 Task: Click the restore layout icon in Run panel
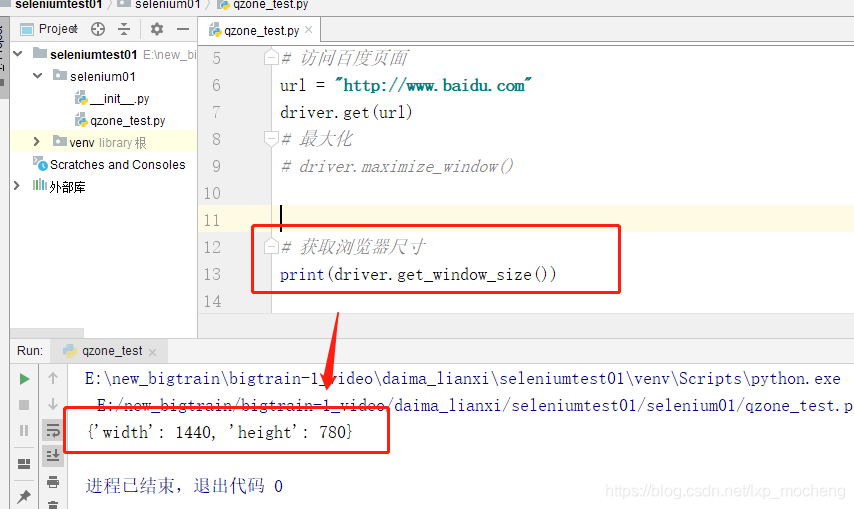[x=24, y=464]
